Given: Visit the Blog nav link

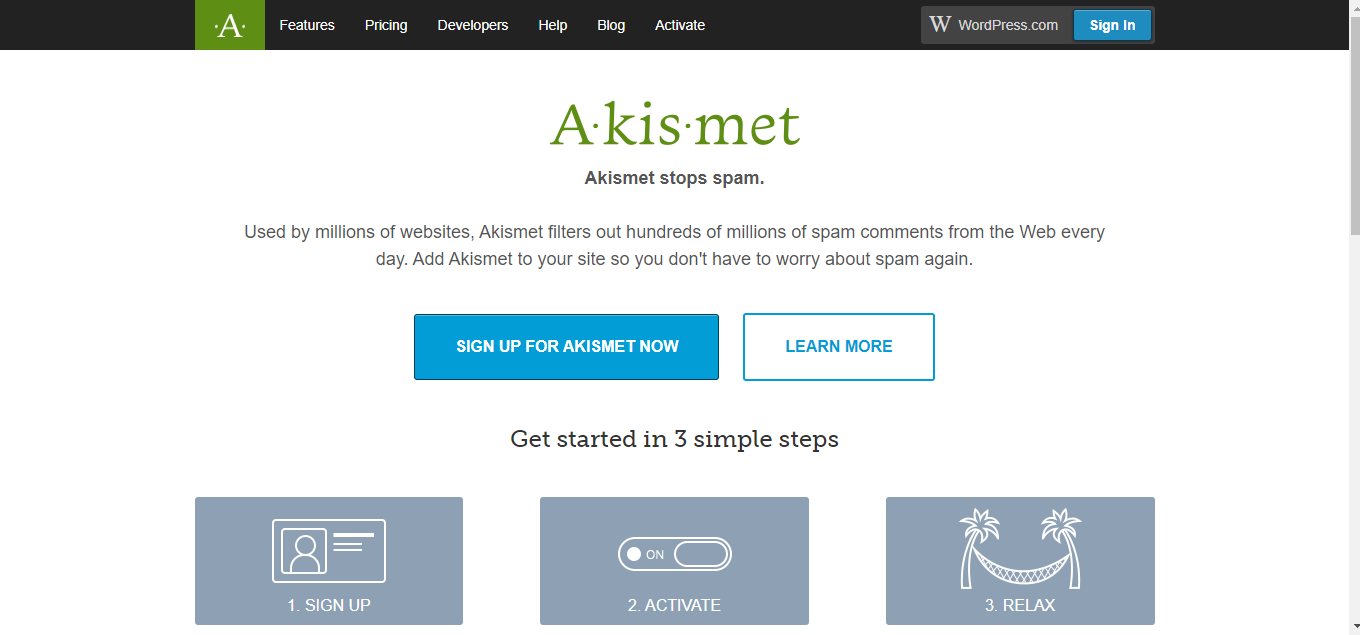Looking at the screenshot, I should [611, 25].
